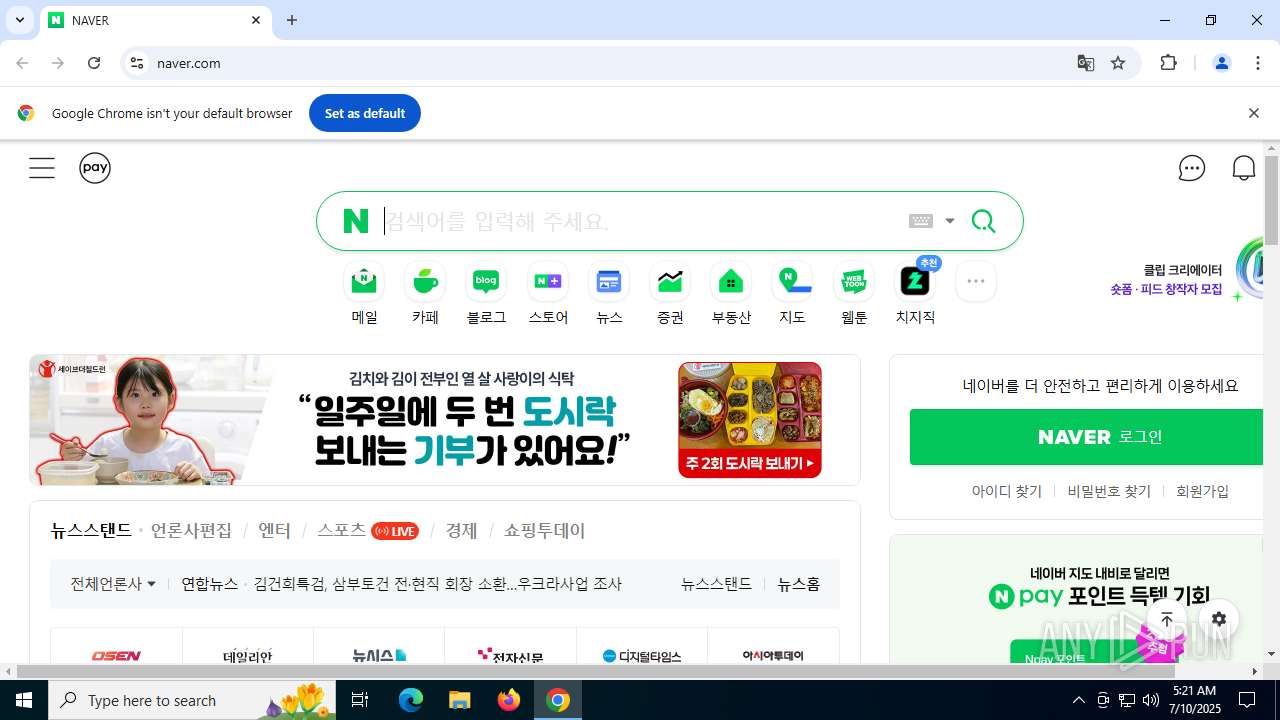The image size is (1280, 720).
Task: Open the 증권 (Stocks) shortcut icon
Action: tap(670, 282)
